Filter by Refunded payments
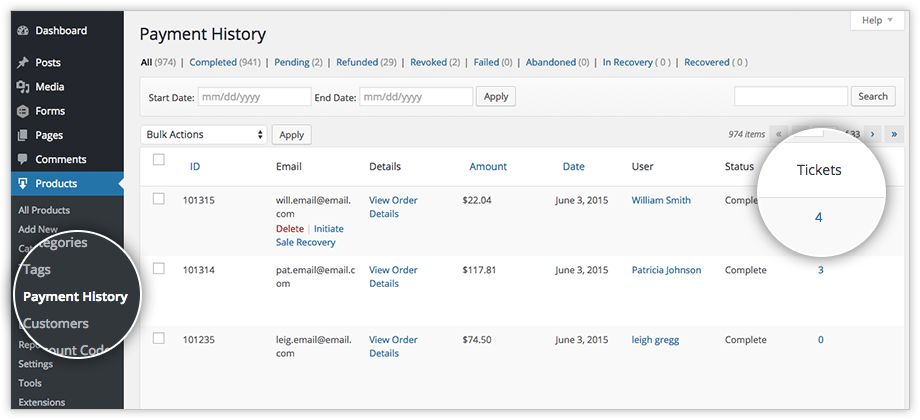 [357, 62]
